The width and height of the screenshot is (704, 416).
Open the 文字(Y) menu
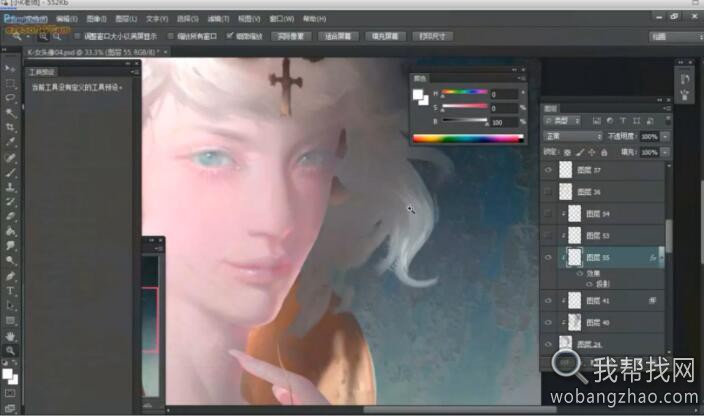point(157,19)
